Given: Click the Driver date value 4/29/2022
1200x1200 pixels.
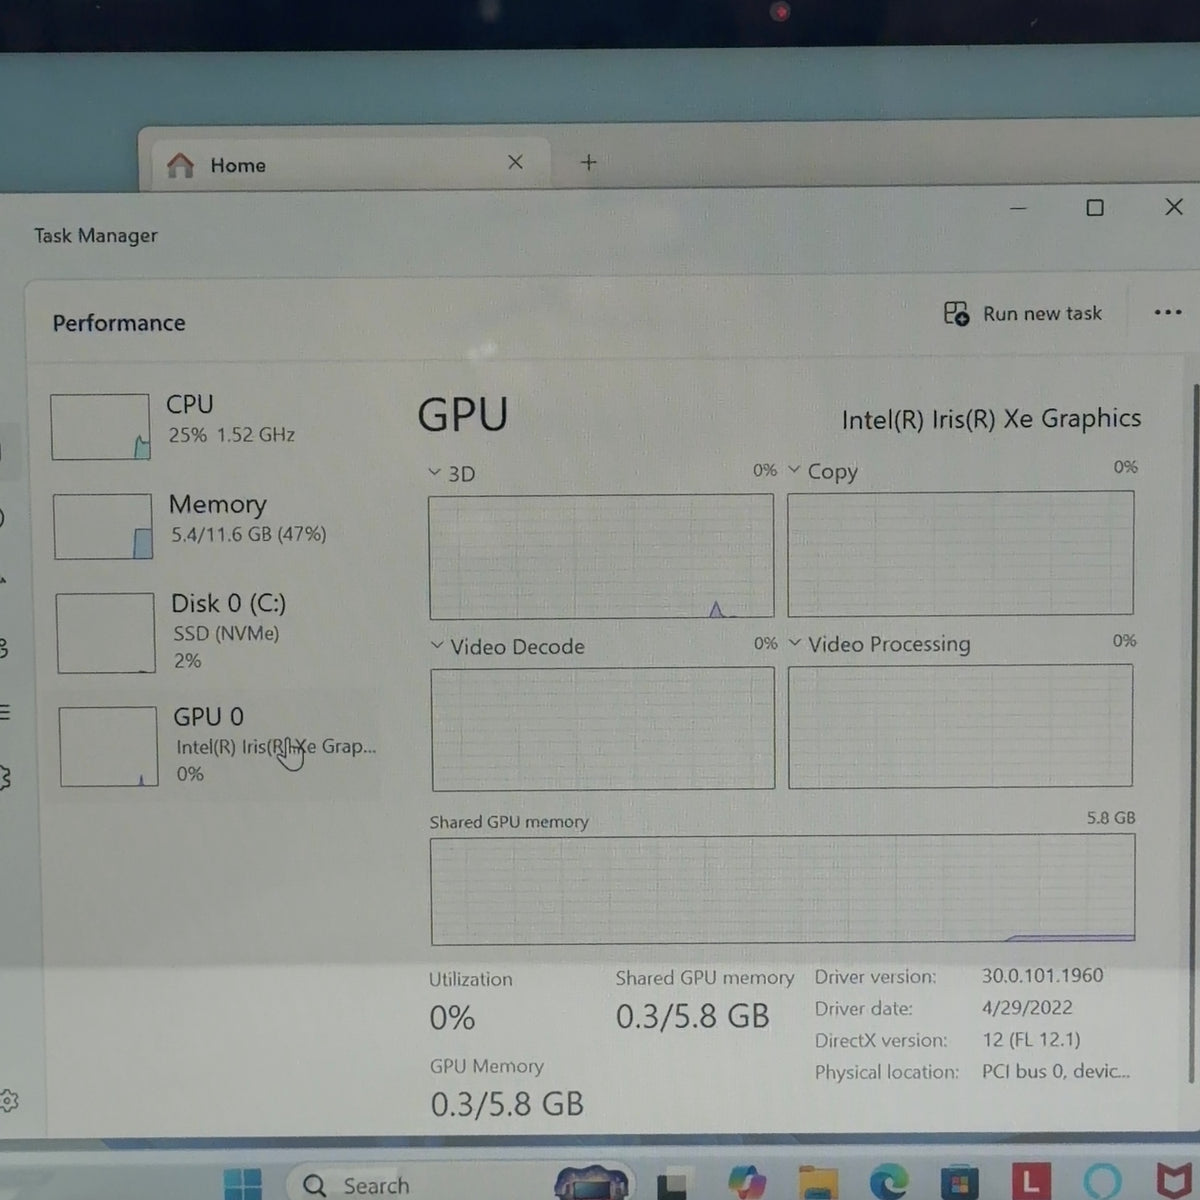Looking at the screenshot, I should [x=1027, y=1007].
